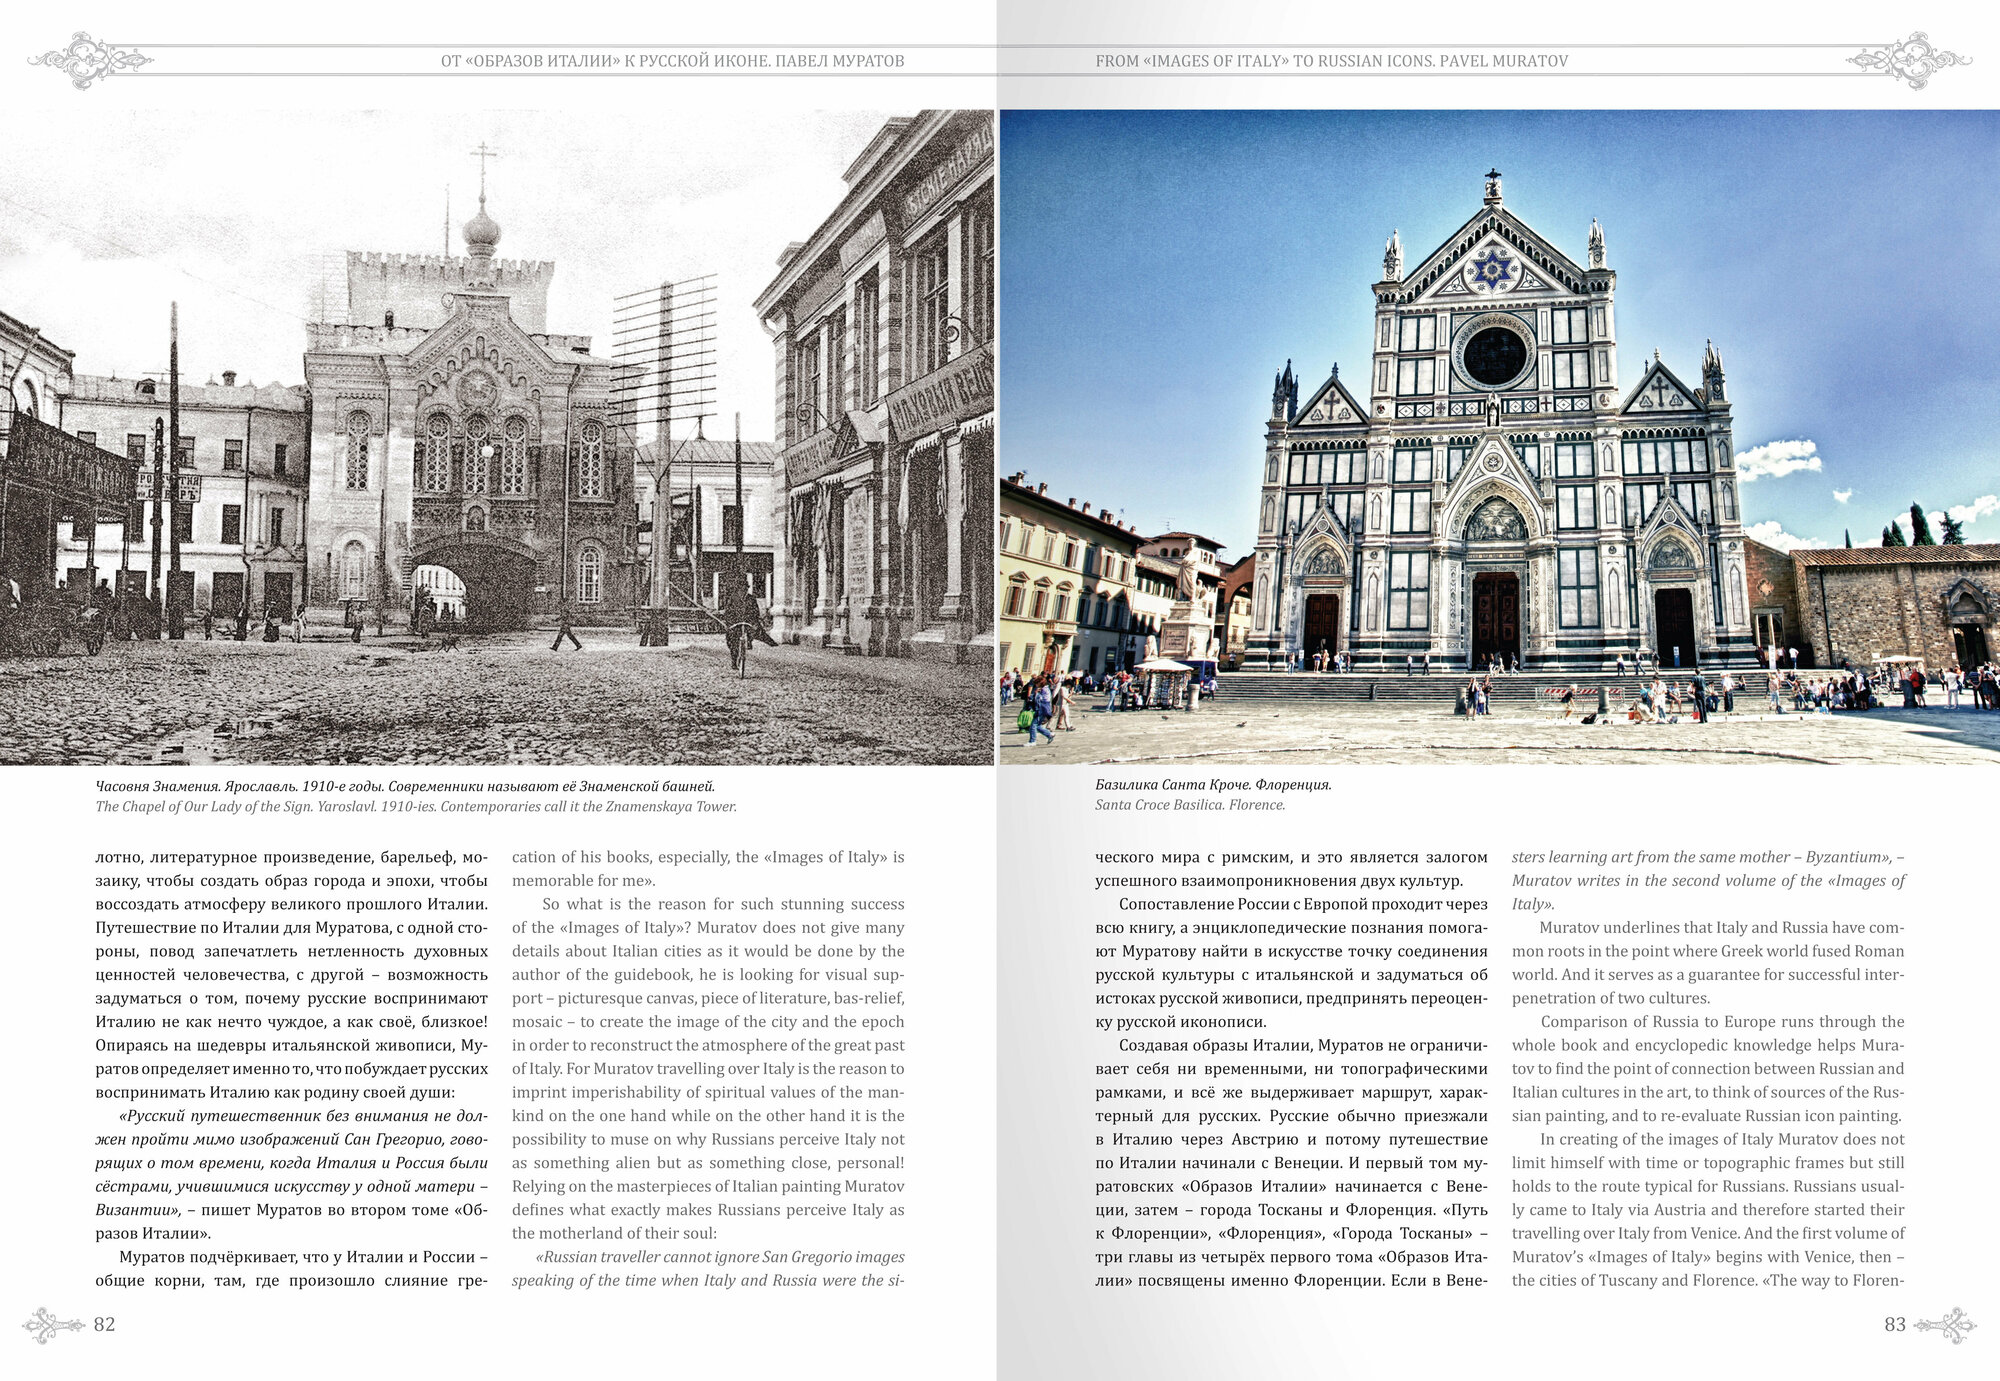Click the caption 'Базилика Санта Кроче. Флоренция'
Image resolution: width=2000 pixels, height=1381 pixels.
pos(1213,784)
